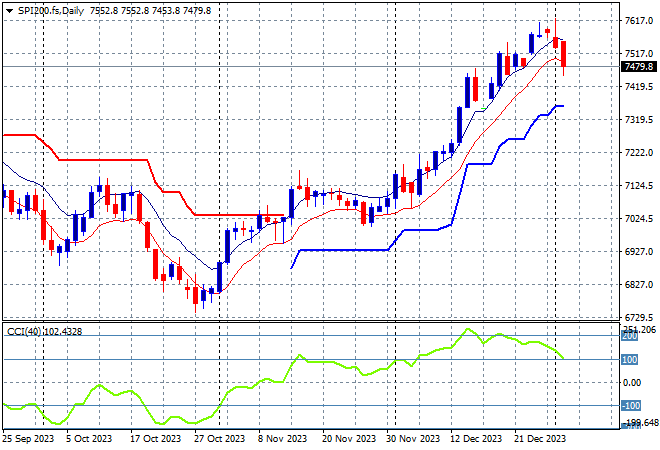Screen dimensions: 660x450
Task: Click the blue 100 level marker on CCI scale
Action: coord(630,359)
